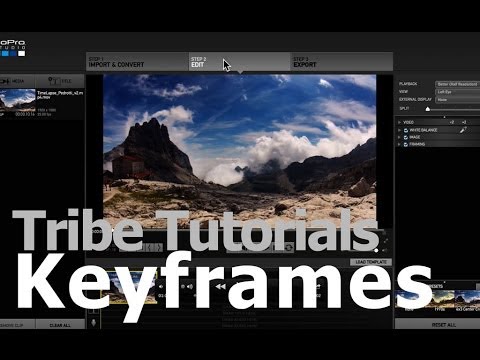This screenshot has width=480, height=360.
Task: Click the loop playback icon
Action: point(289,247)
